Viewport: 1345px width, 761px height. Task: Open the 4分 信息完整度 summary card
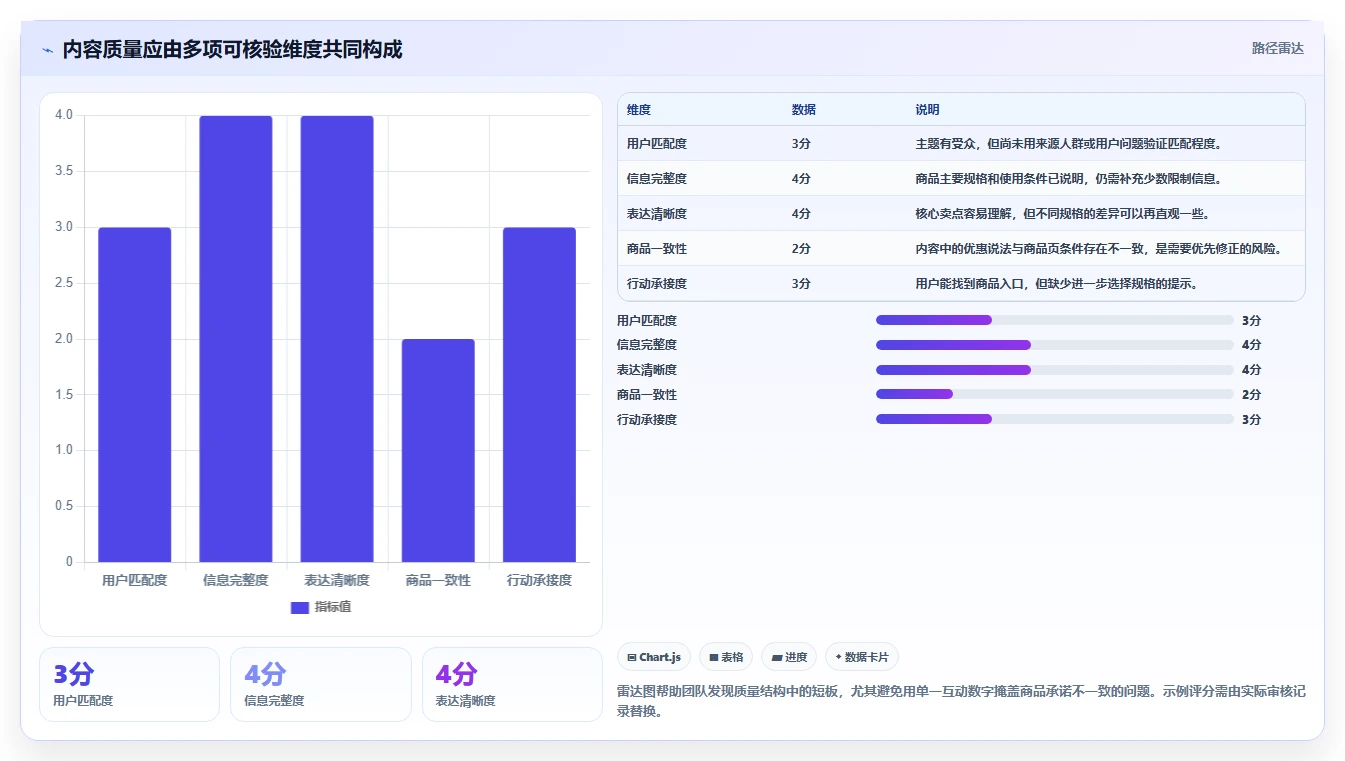click(x=321, y=684)
